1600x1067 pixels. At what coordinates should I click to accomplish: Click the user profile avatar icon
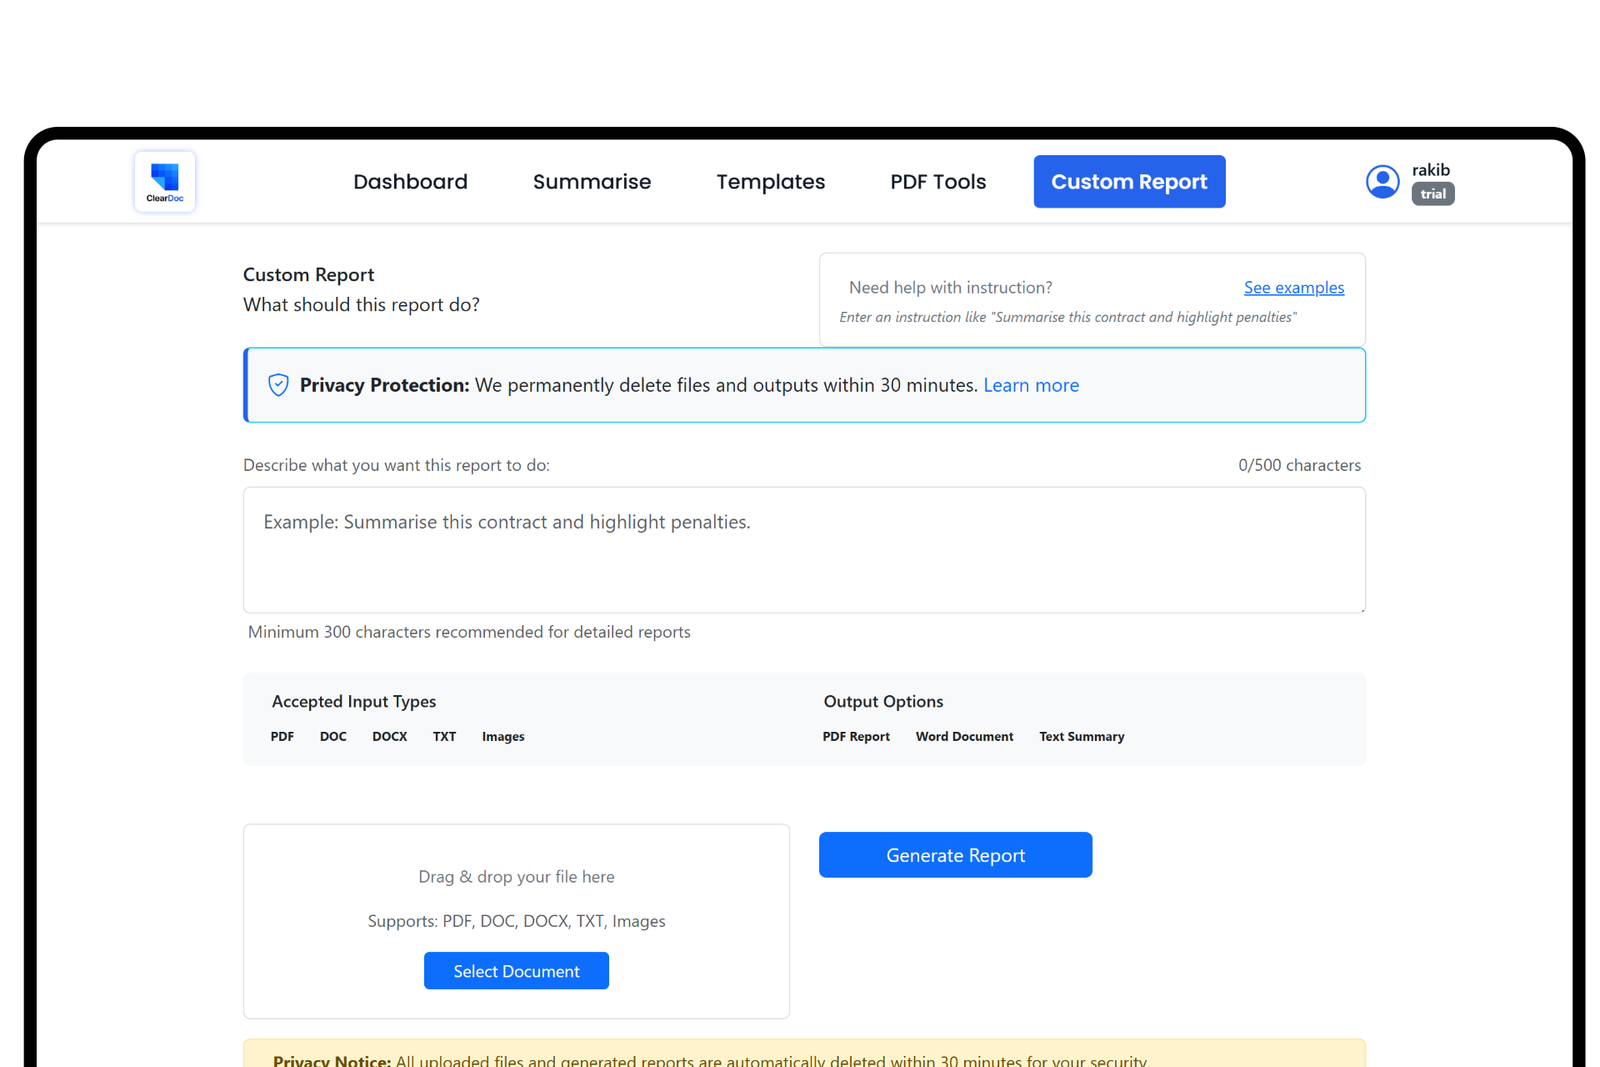point(1382,182)
